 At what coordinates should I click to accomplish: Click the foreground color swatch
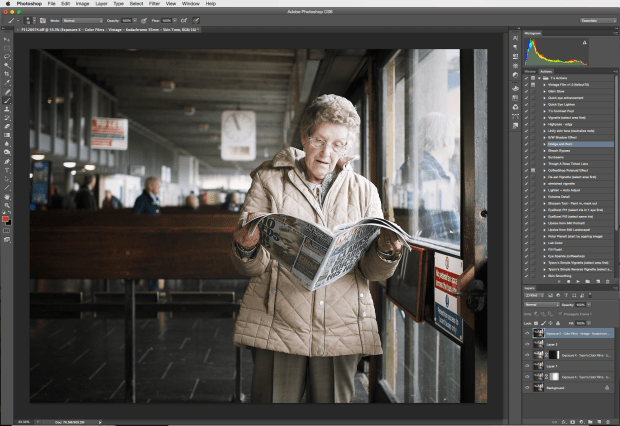pos(6,217)
